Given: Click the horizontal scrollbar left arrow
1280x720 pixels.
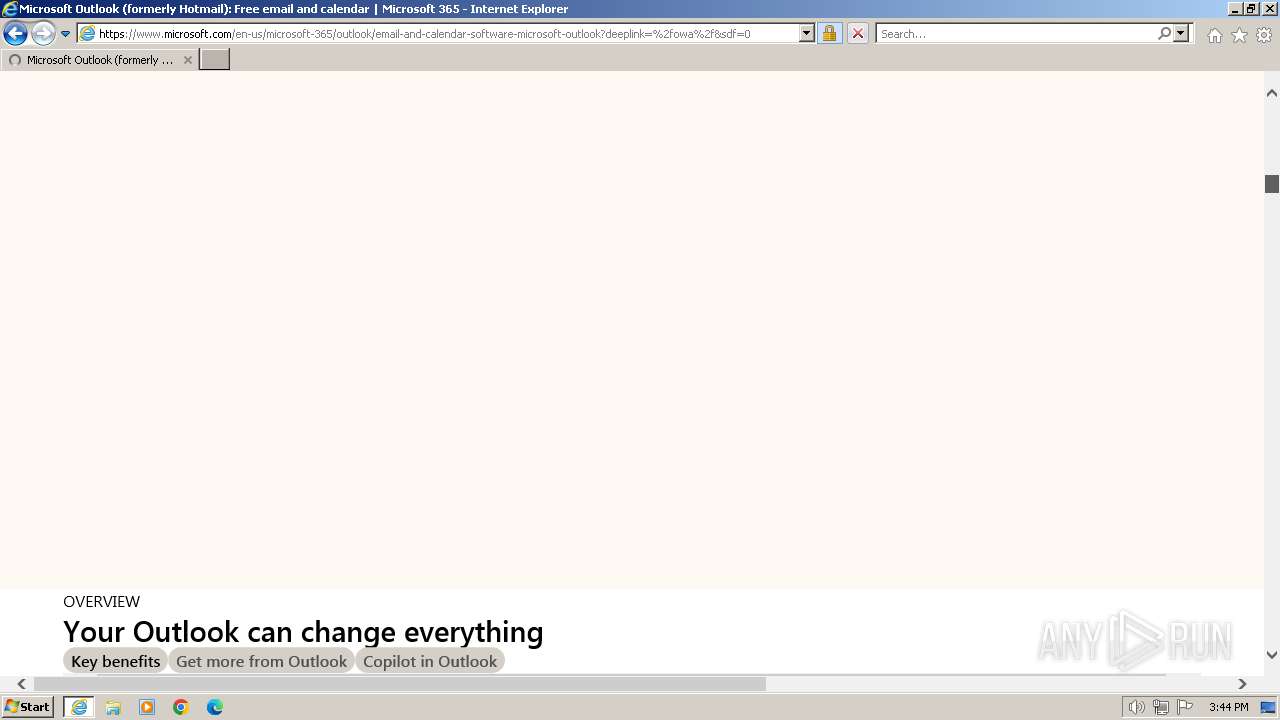Looking at the screenshot, I should [21, 684].
